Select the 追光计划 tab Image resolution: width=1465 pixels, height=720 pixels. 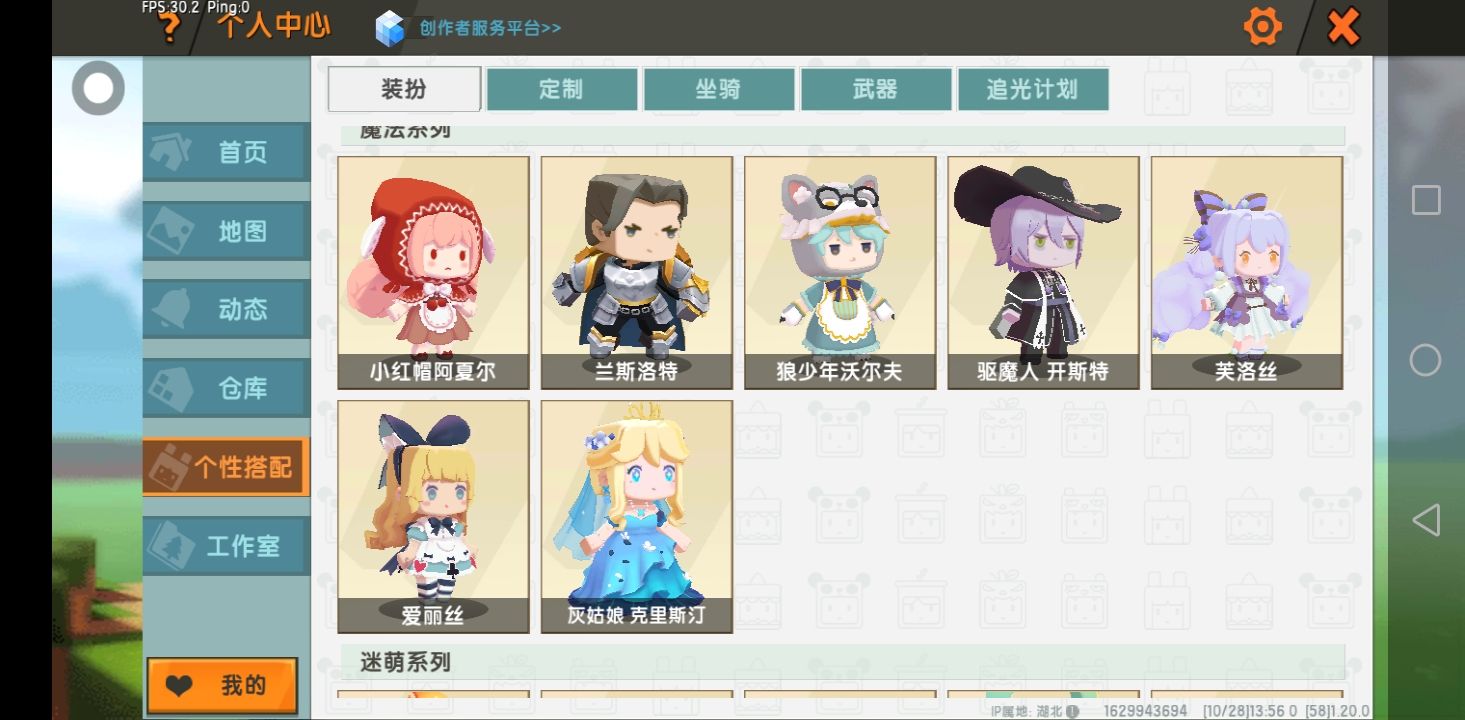1033,89
